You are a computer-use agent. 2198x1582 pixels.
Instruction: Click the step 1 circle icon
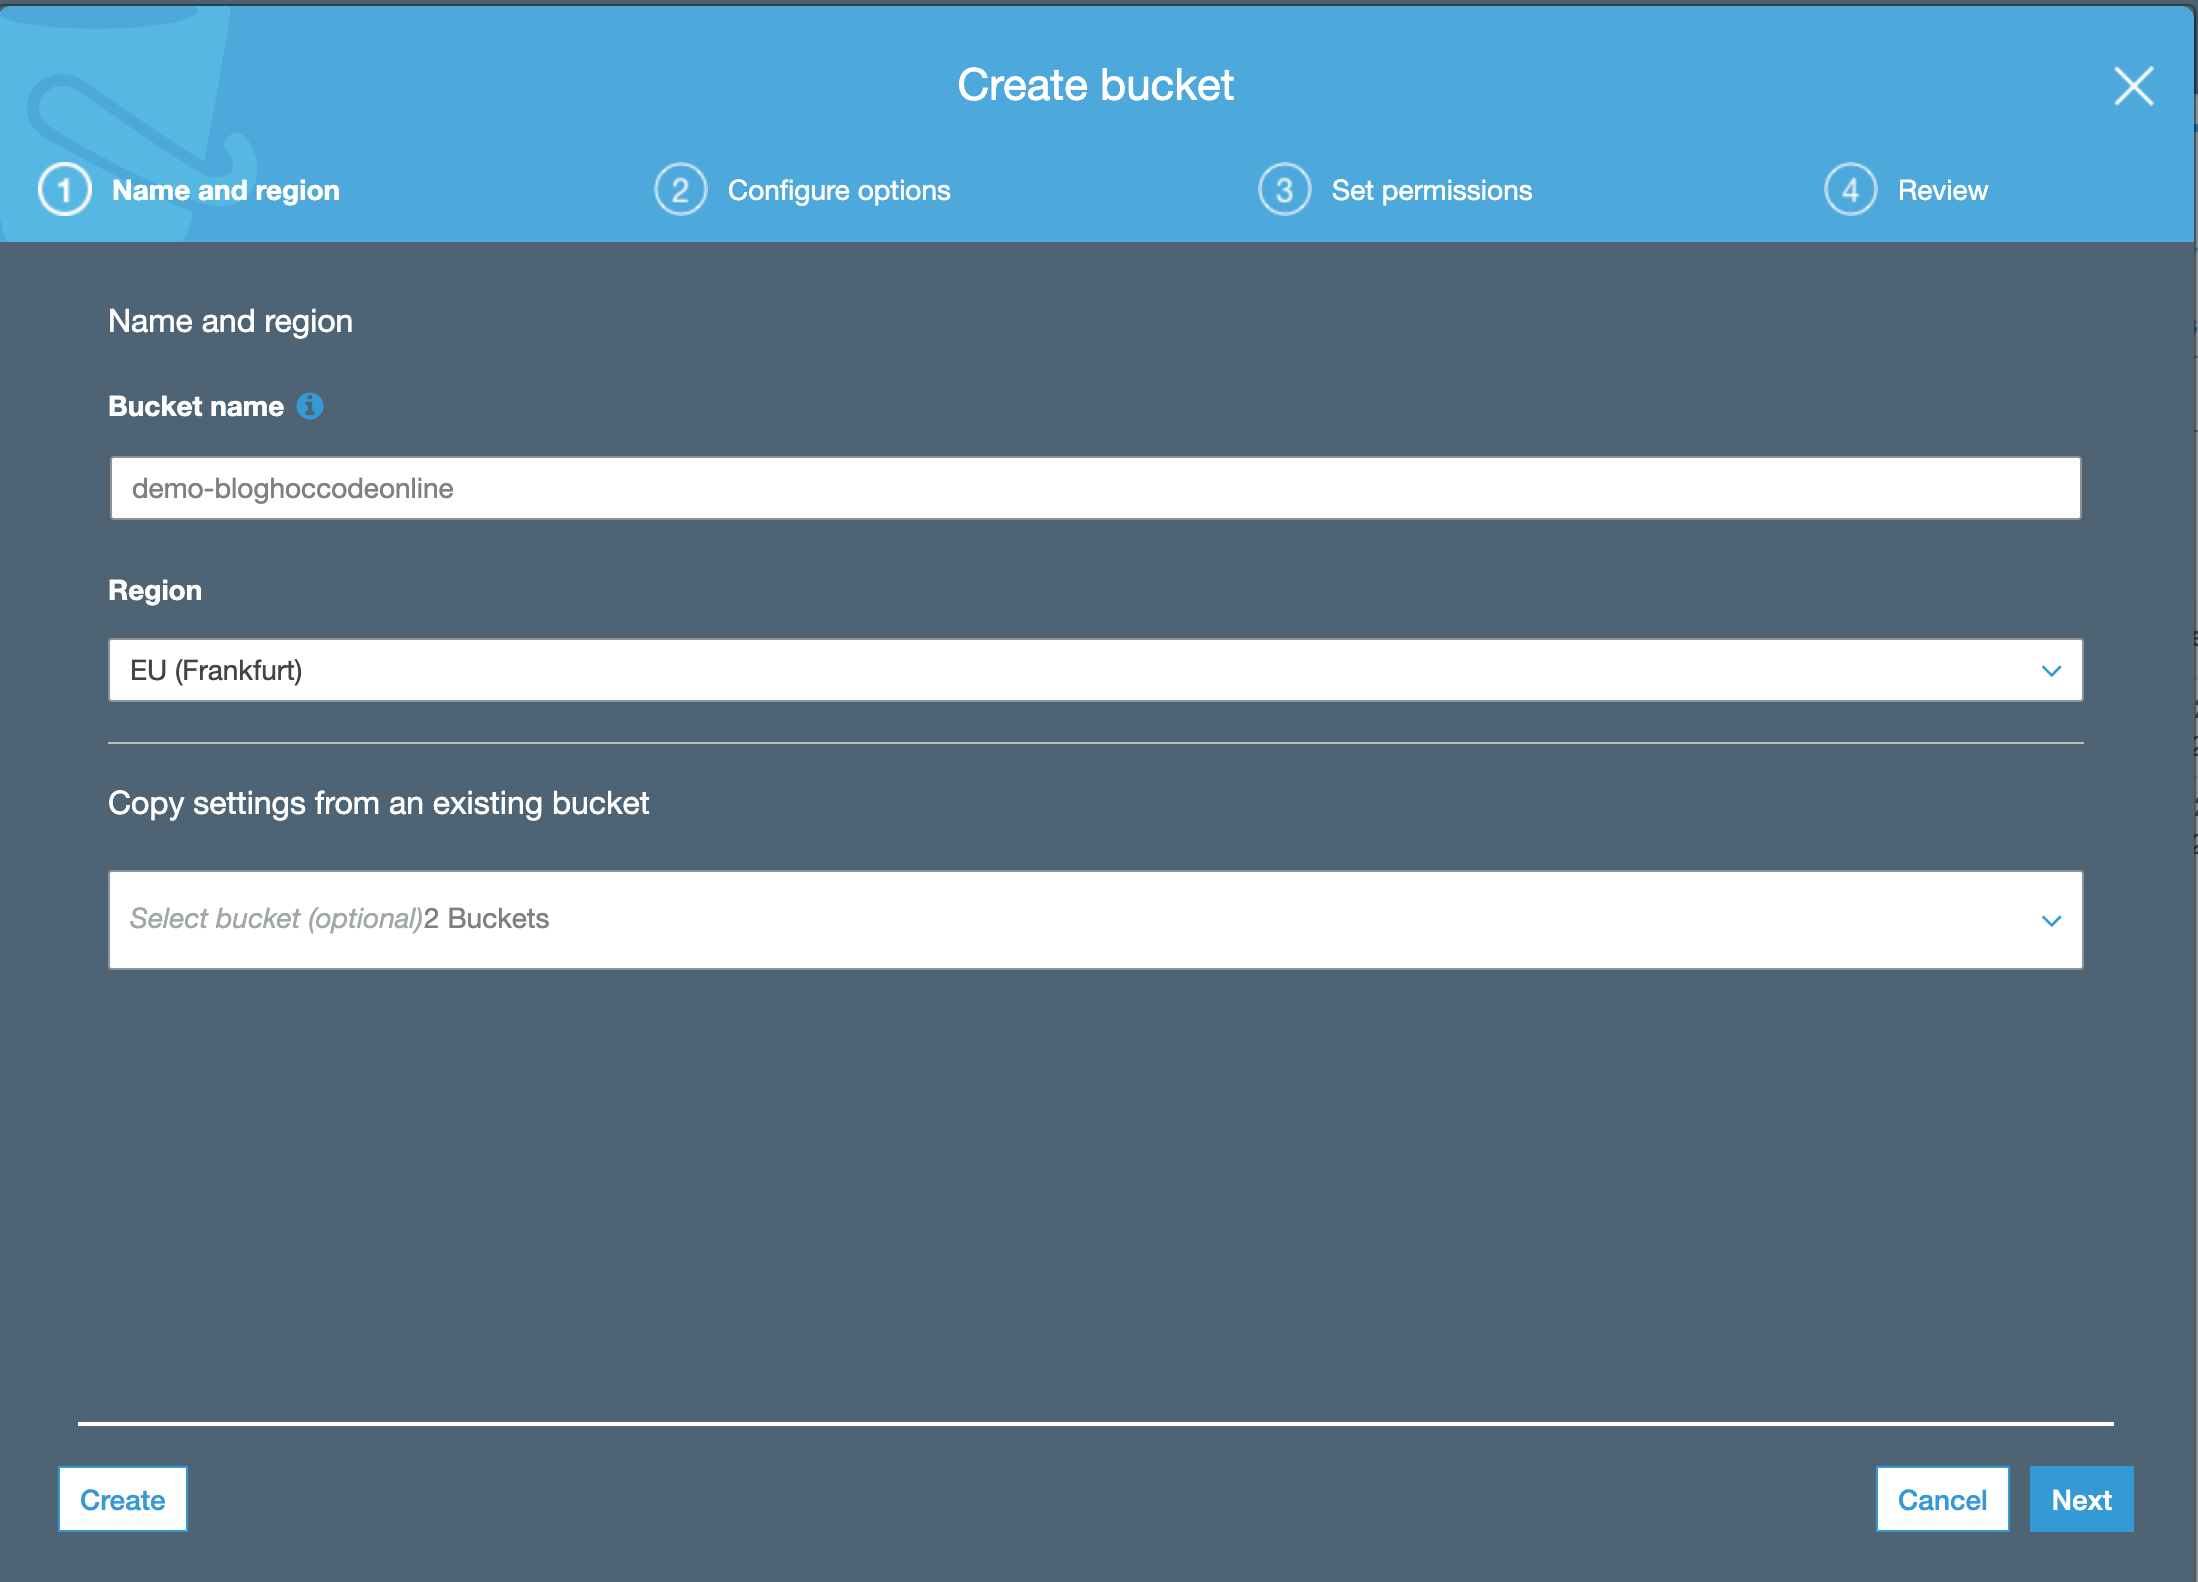(x=65, y=190)
